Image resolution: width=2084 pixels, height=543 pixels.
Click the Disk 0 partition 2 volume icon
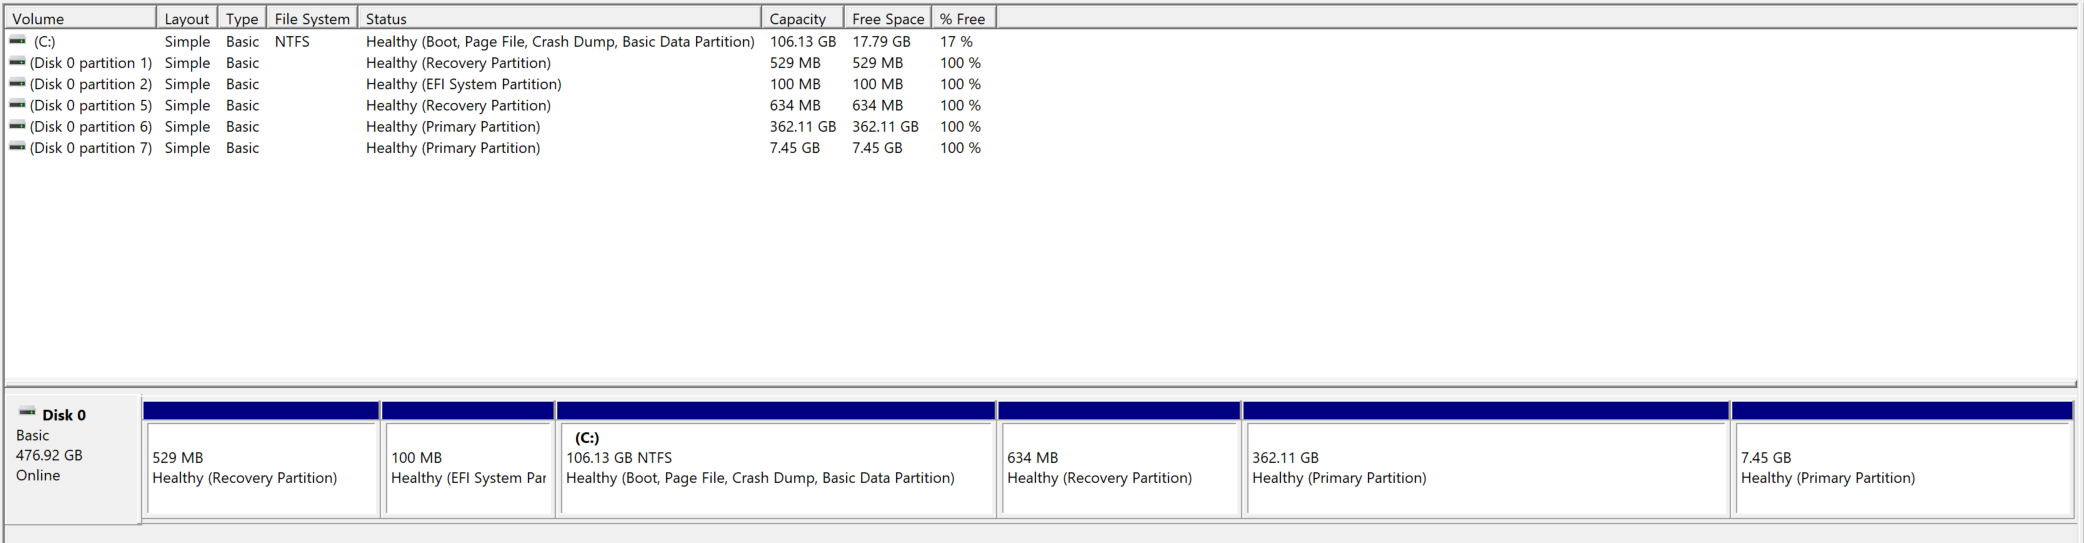(18, 83)
